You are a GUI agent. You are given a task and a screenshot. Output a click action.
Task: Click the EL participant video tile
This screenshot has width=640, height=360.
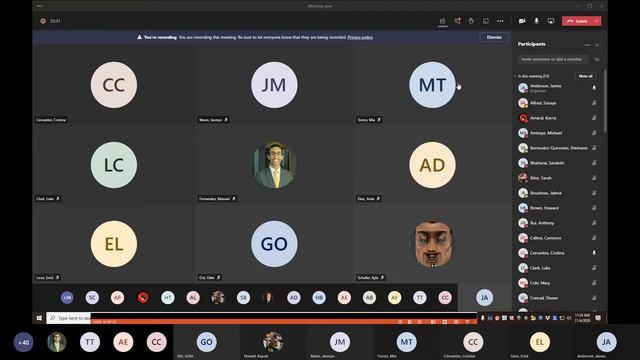coord(113,244)
